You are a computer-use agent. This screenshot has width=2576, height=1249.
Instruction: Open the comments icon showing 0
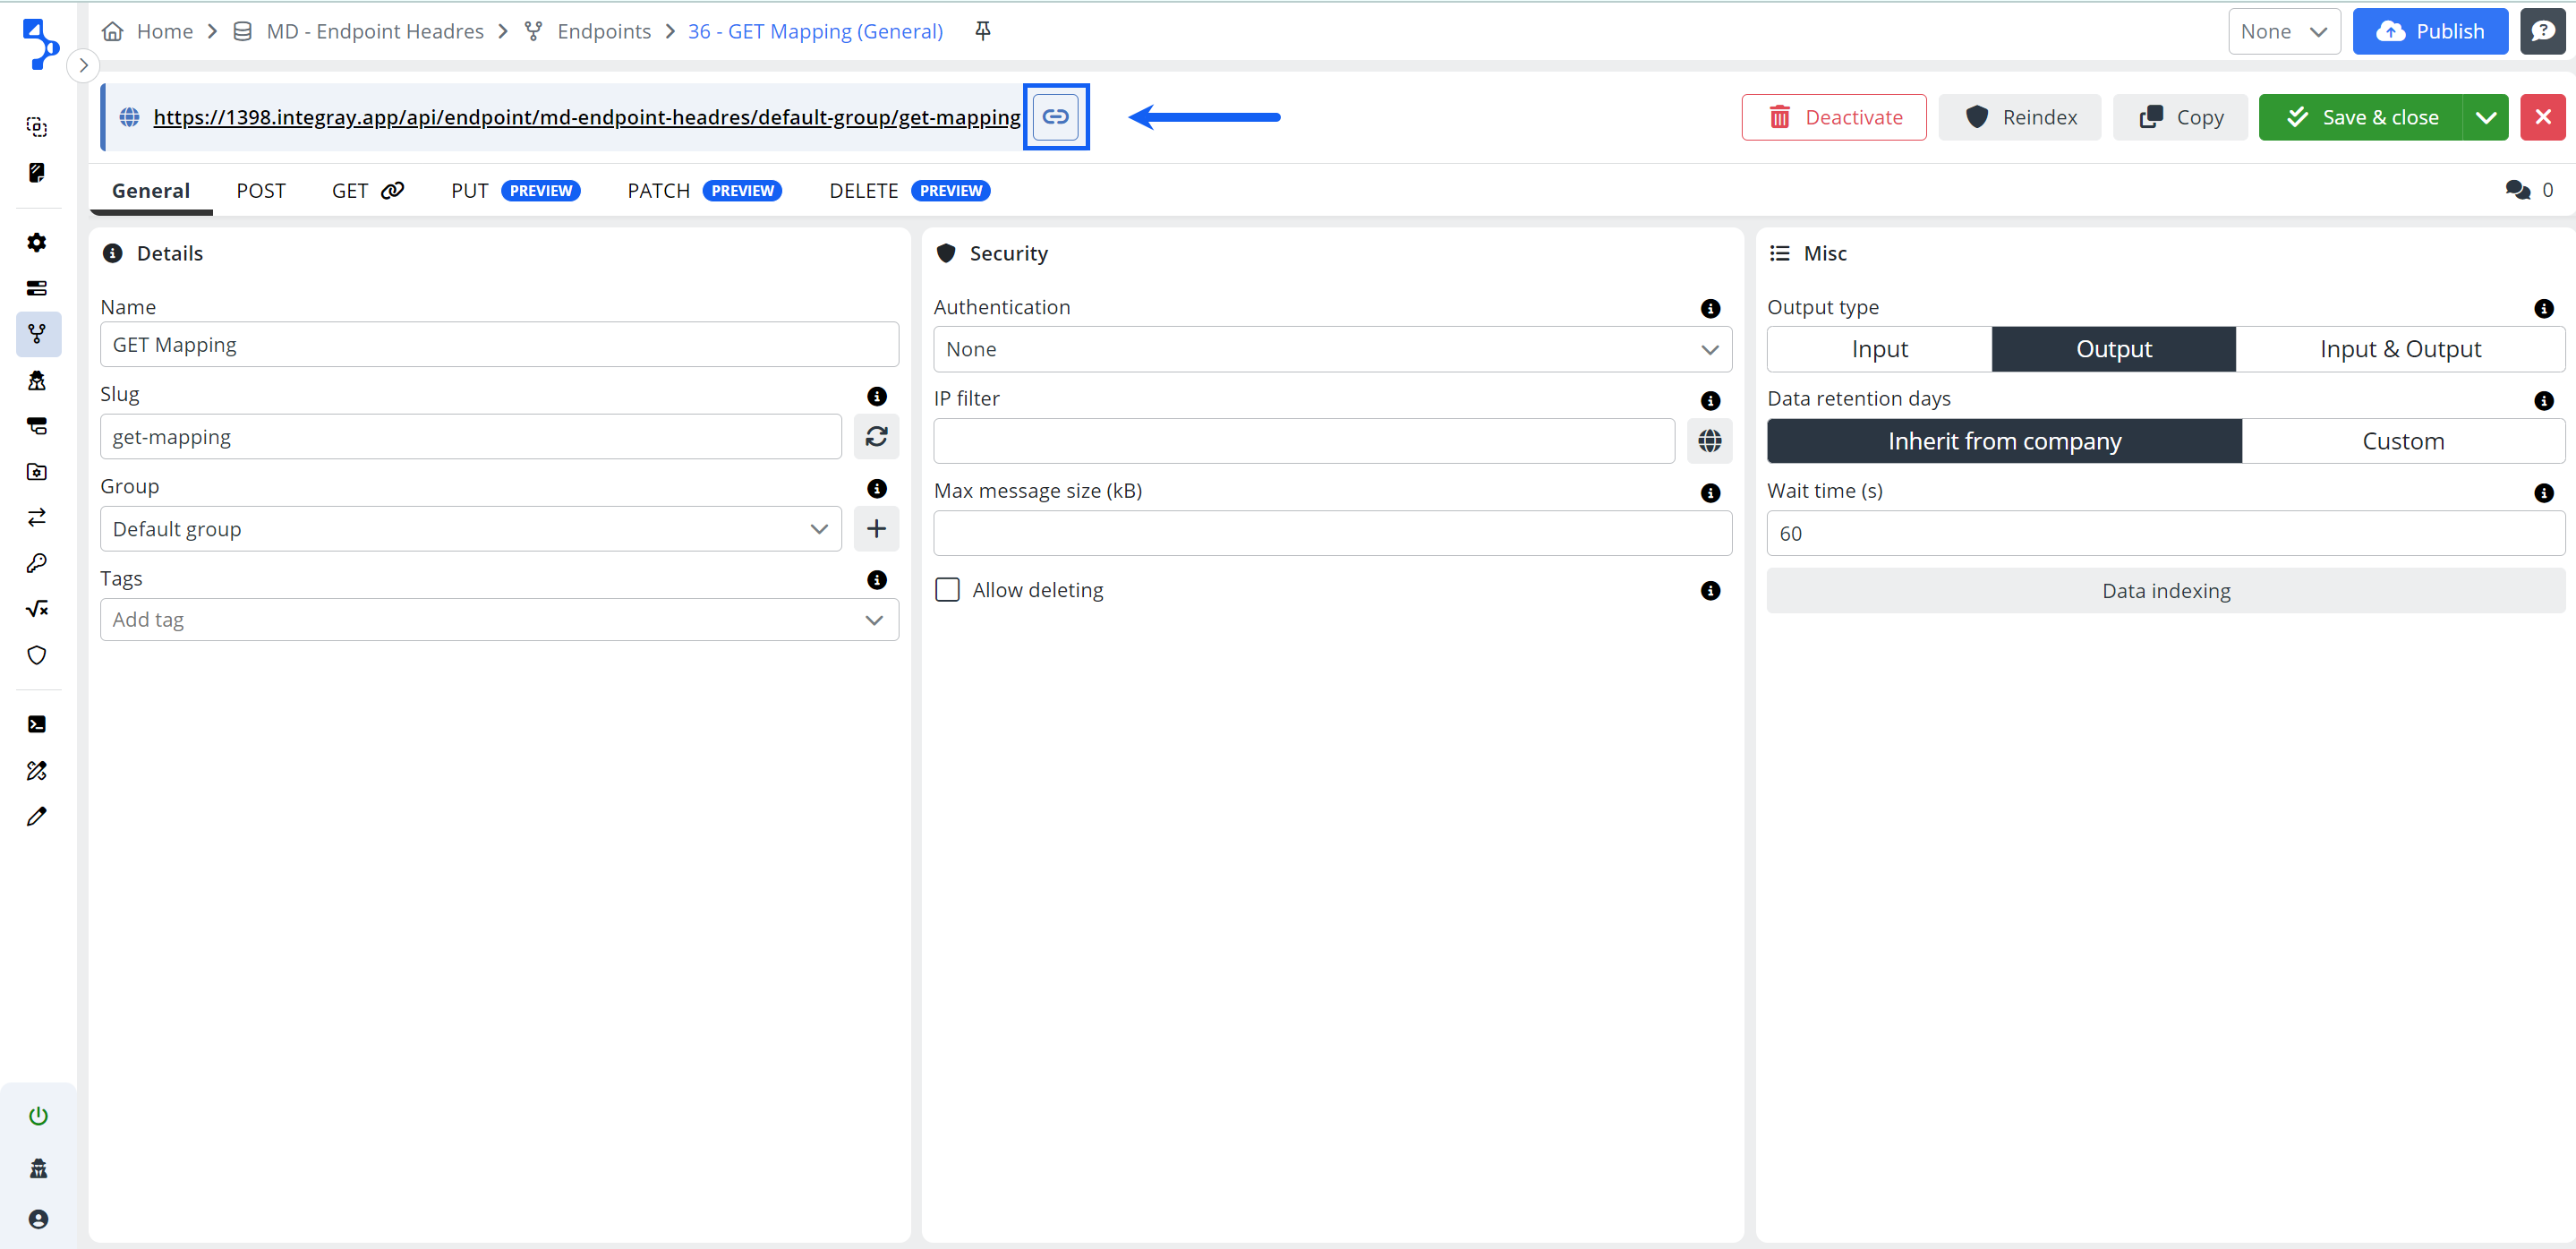click(2517, 190)
